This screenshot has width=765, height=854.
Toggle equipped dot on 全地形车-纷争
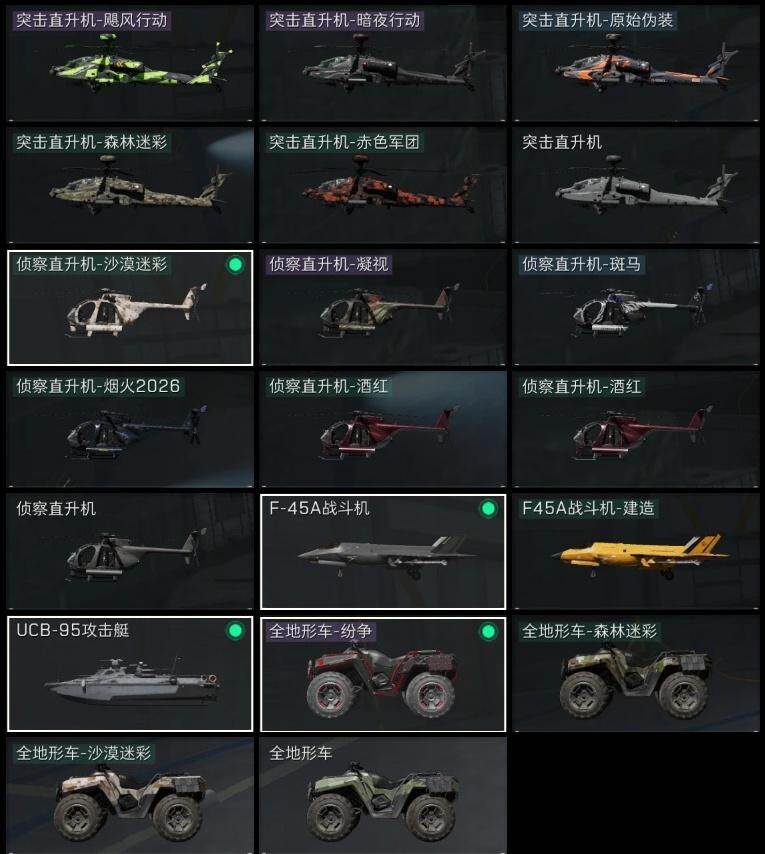click(488, 631)
